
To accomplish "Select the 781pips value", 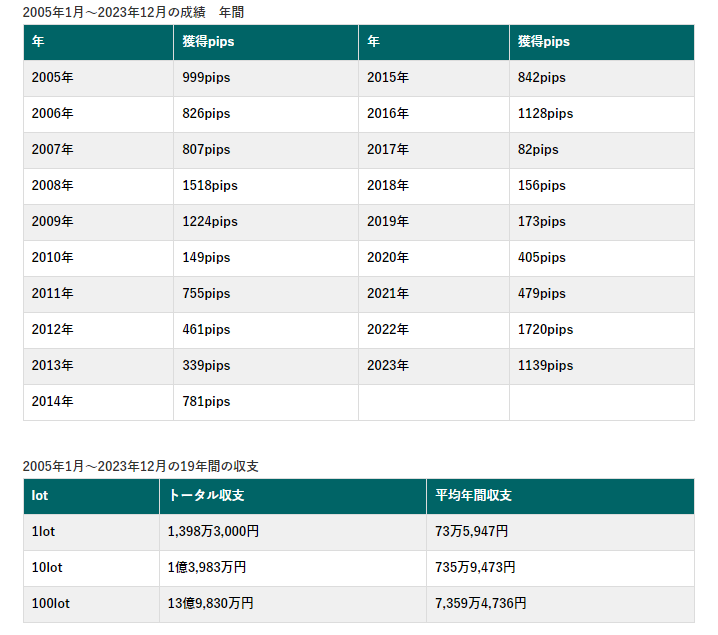I will tap(206, 402).
